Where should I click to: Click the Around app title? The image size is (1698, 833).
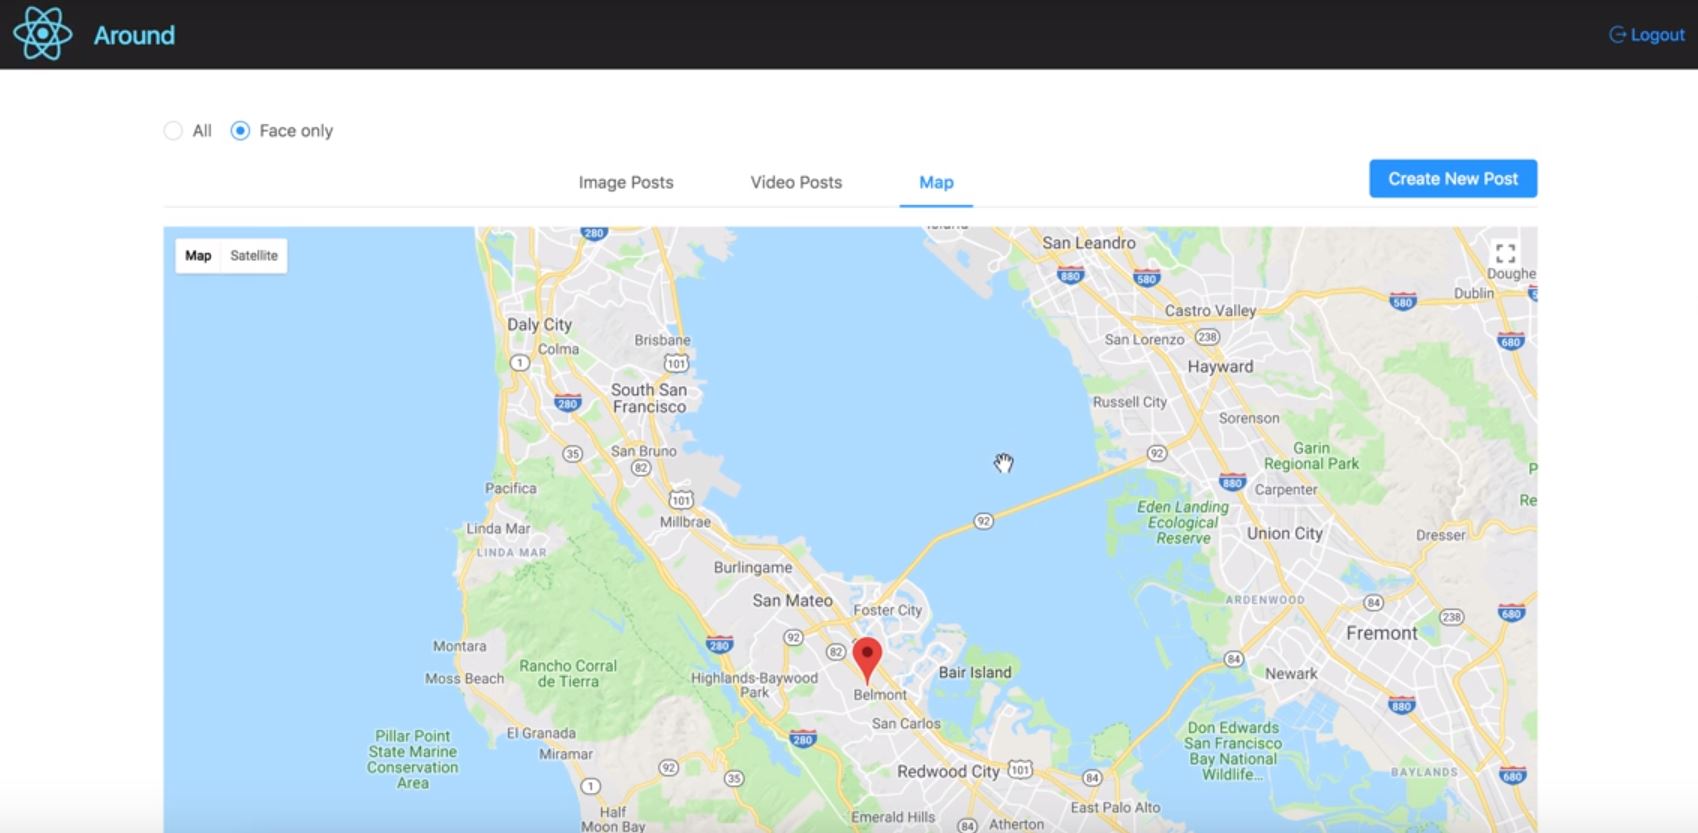(x=134, y=35)
